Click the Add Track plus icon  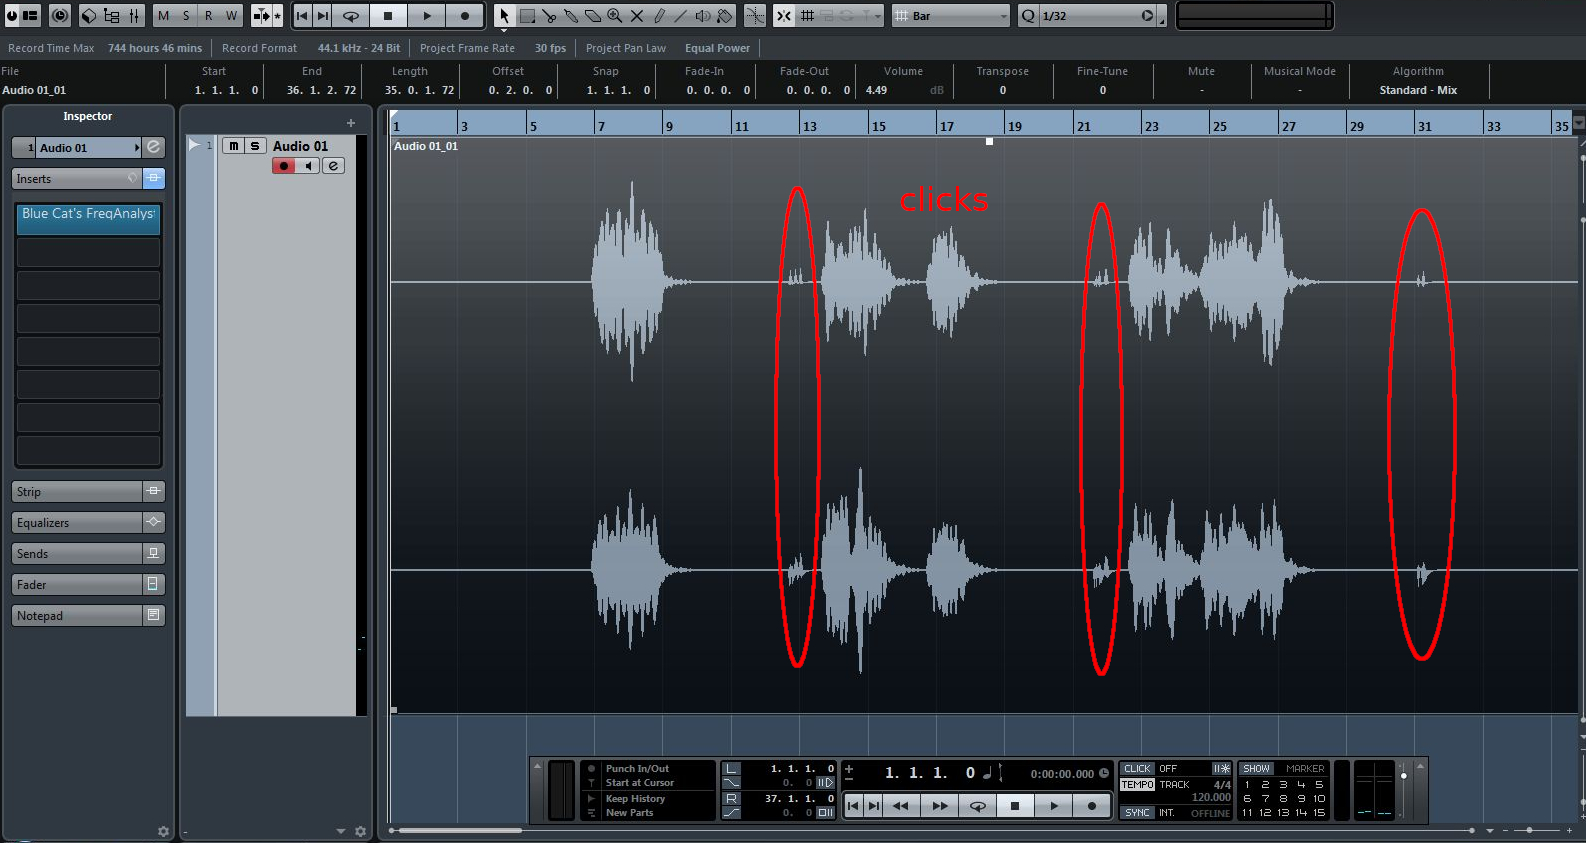351,123
